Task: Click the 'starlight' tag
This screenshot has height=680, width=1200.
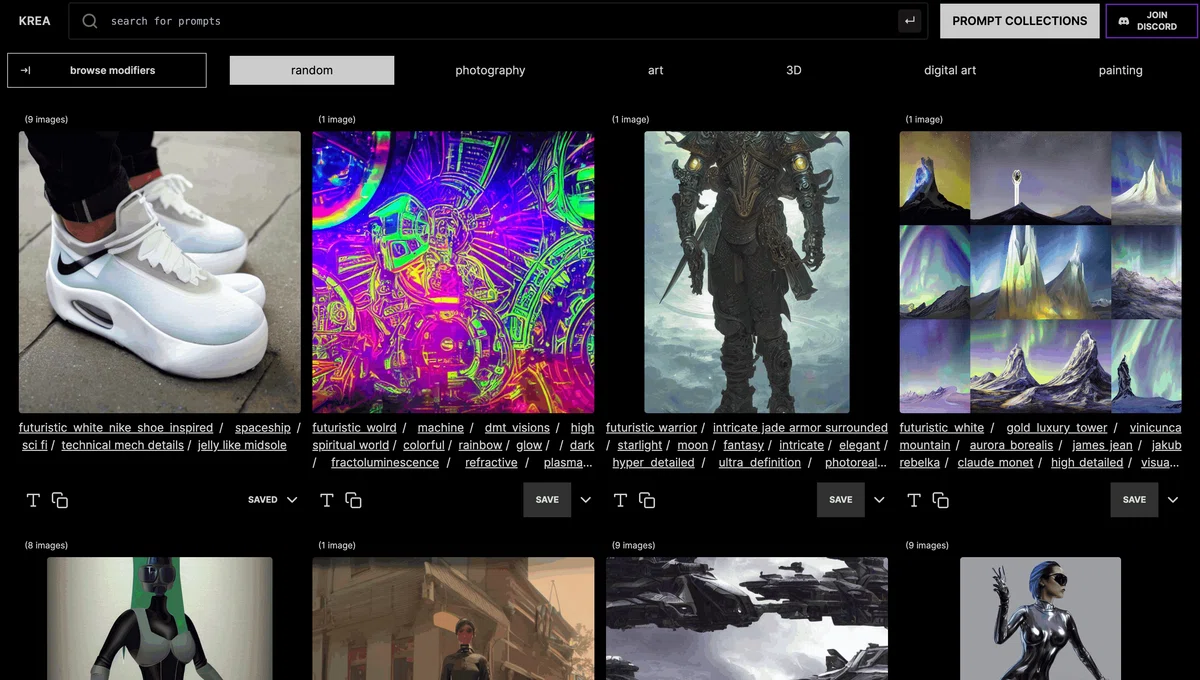Action: tap(640, 445)
